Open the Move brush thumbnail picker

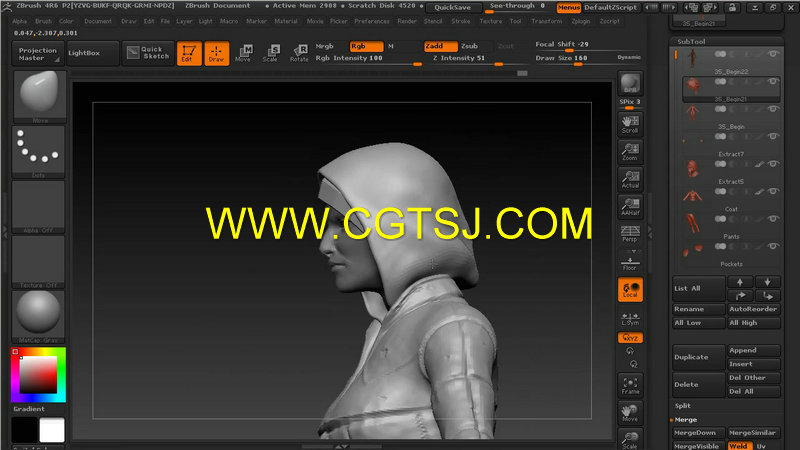(39, 96)
